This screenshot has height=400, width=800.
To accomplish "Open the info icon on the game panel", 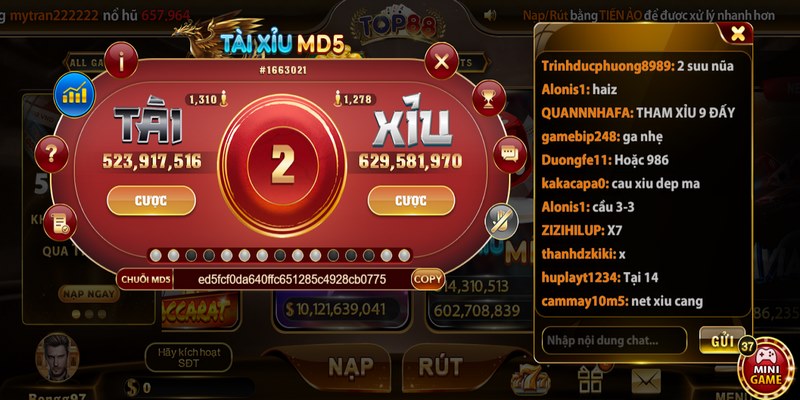I will (121, 60).
